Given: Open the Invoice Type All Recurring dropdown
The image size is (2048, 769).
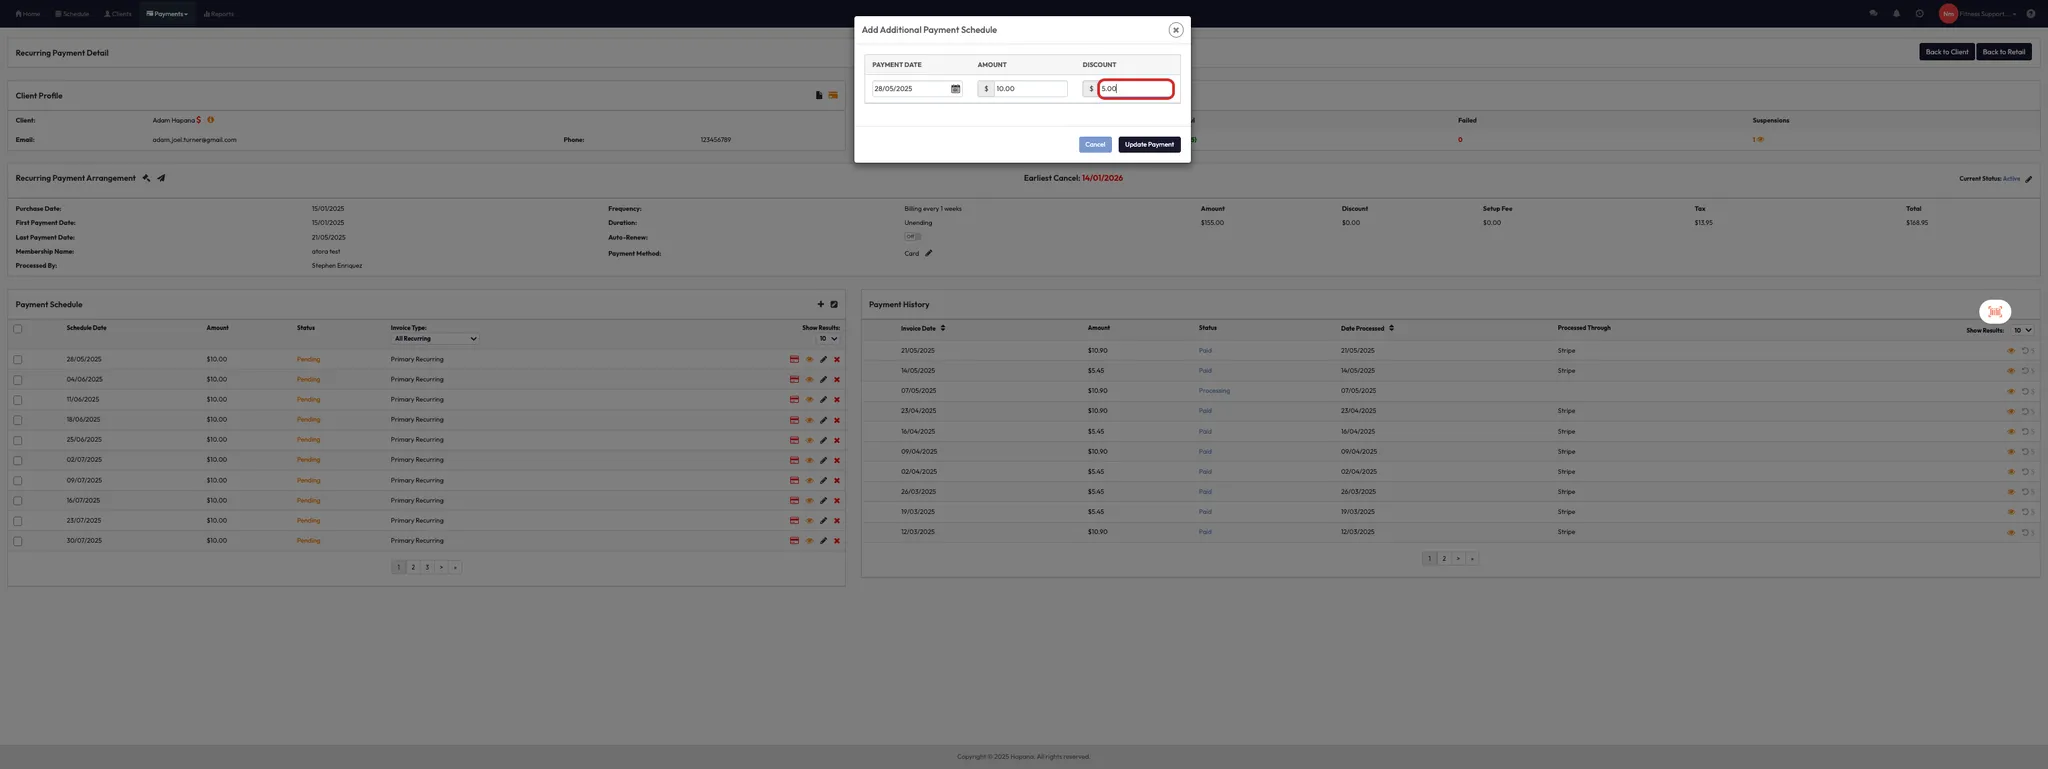Looking at the screenshot, I should 435,339.
